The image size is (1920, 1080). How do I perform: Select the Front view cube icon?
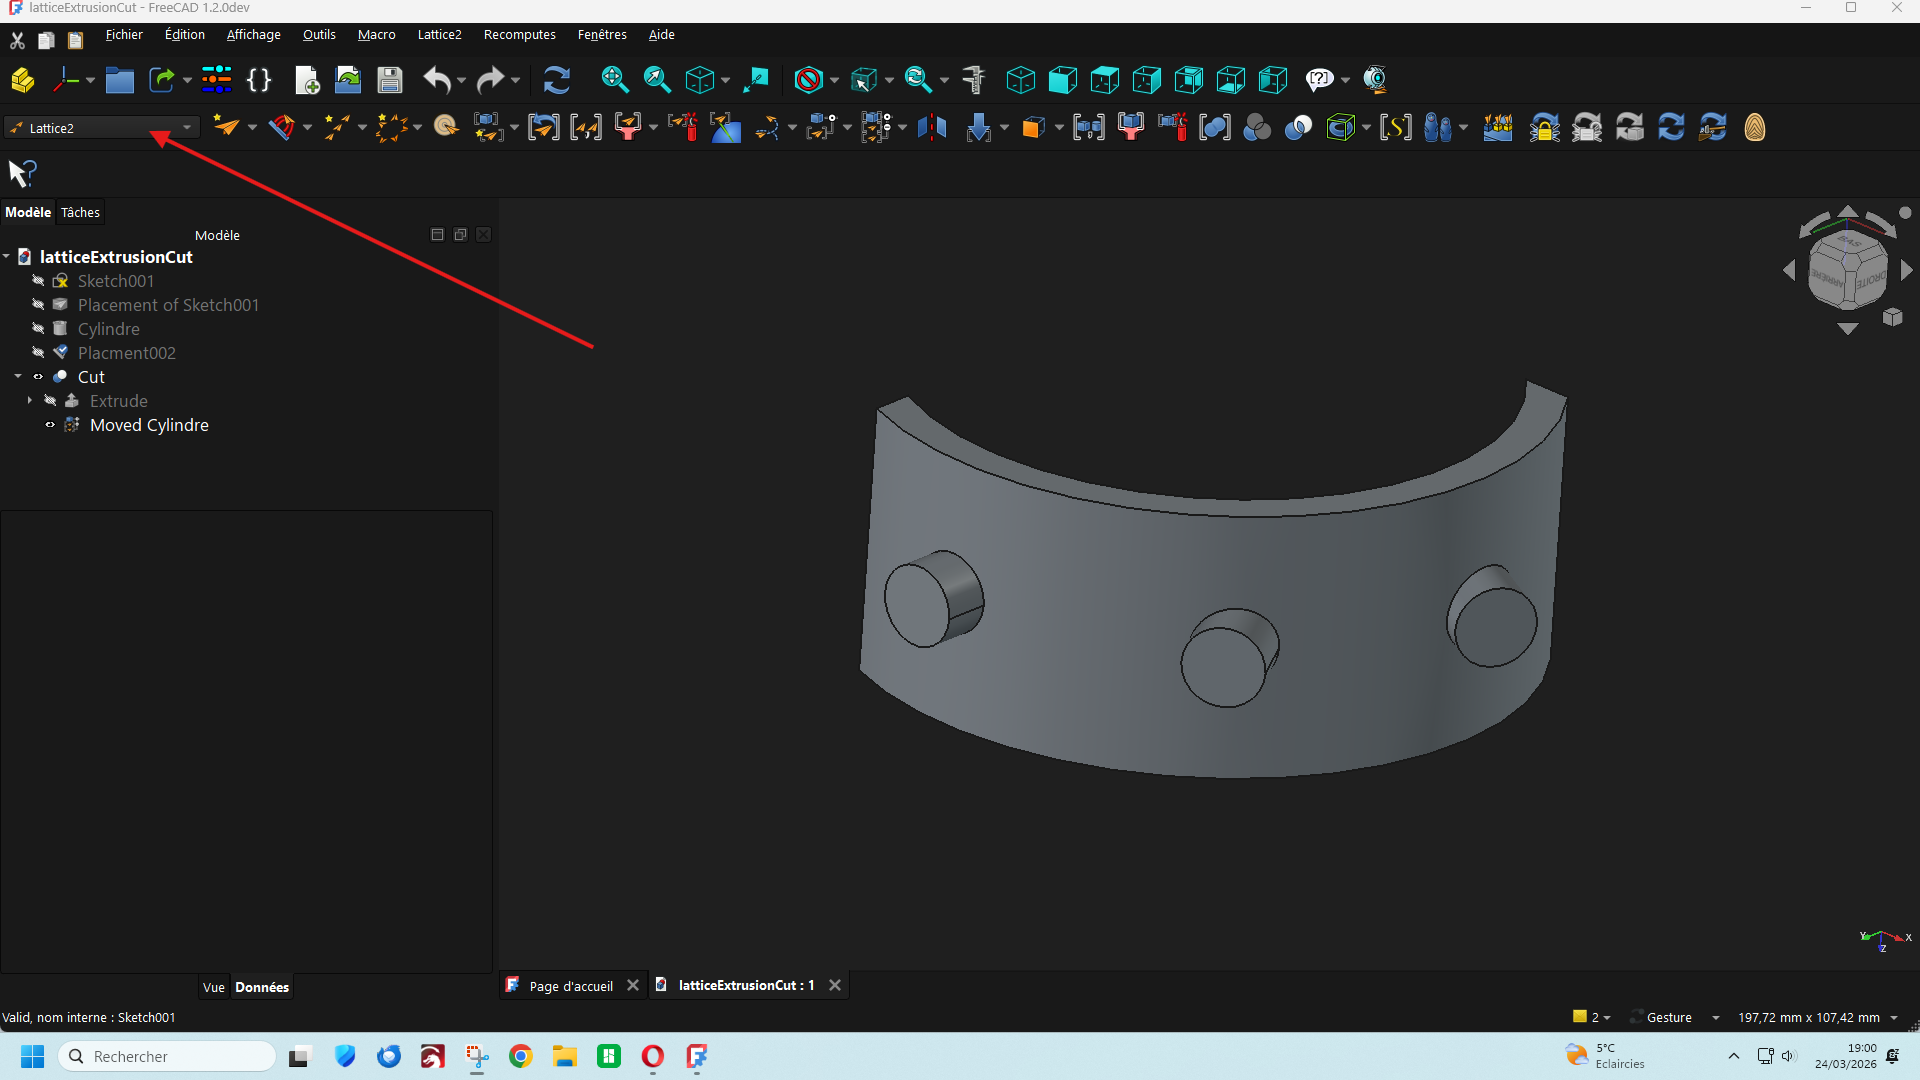1062,80
